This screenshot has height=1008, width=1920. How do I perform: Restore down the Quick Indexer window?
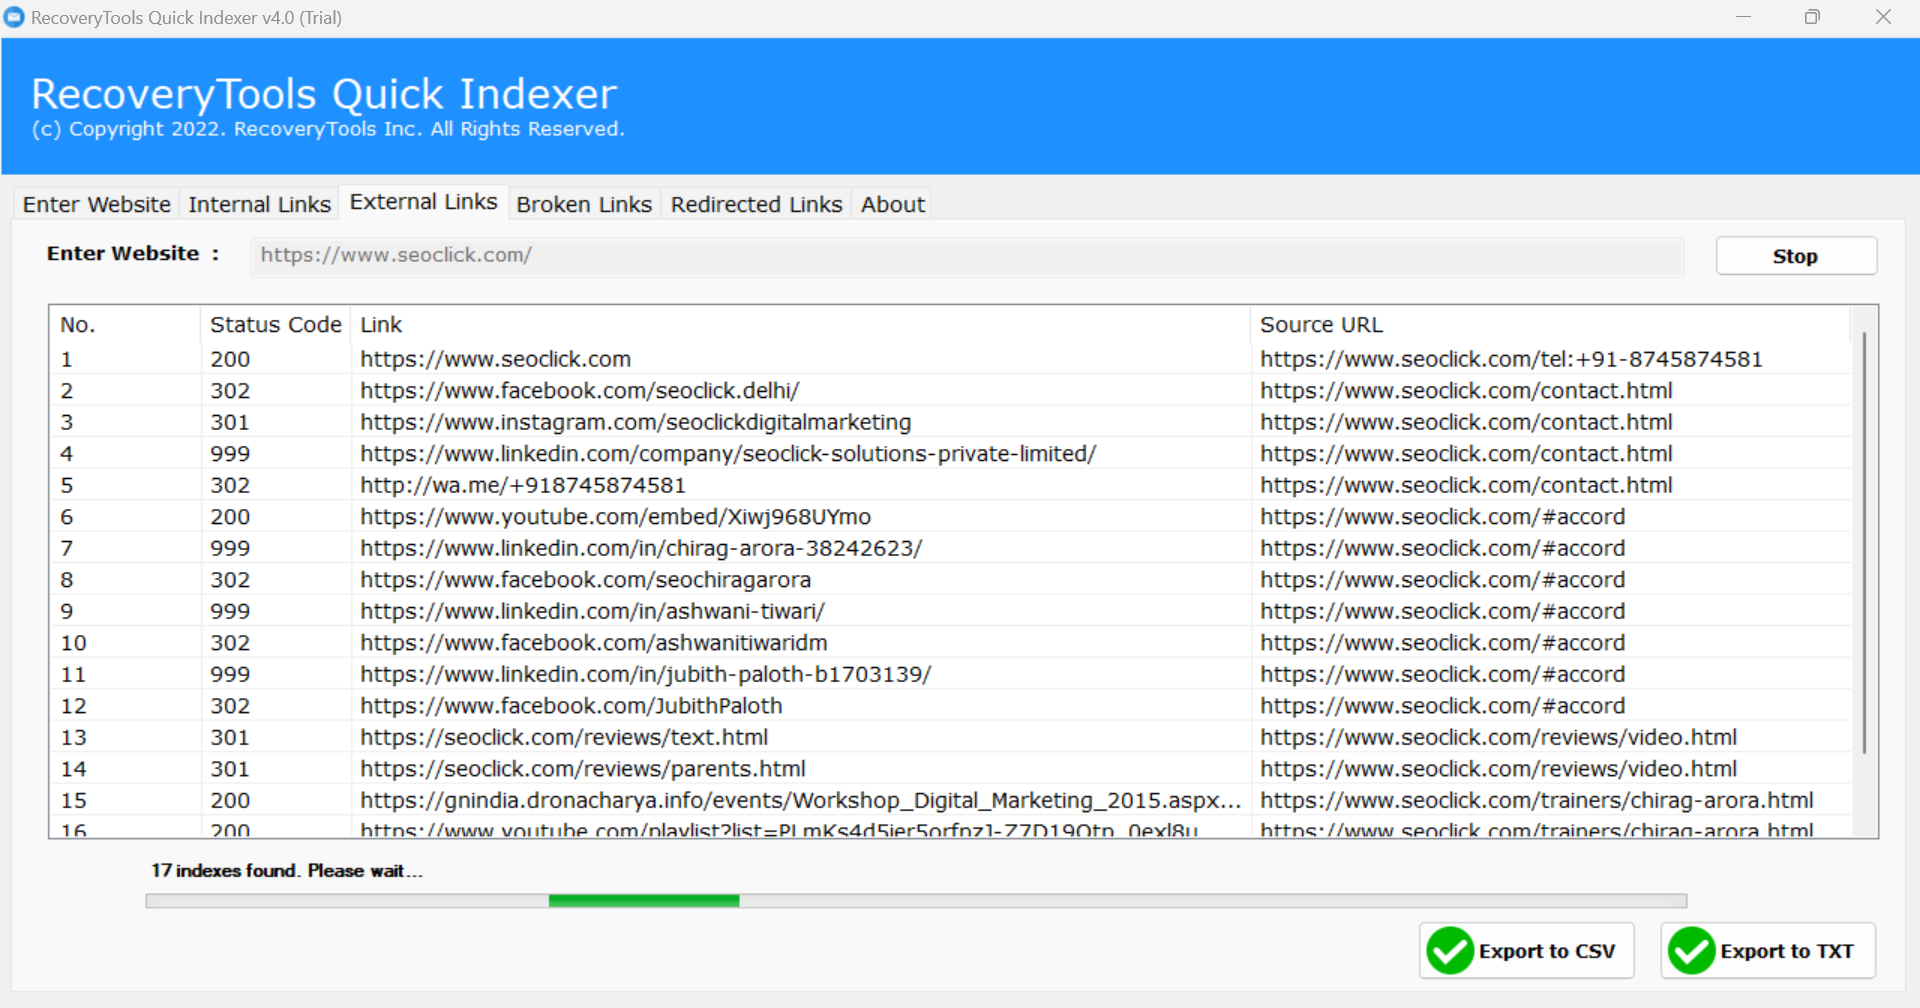[1812, 17]
